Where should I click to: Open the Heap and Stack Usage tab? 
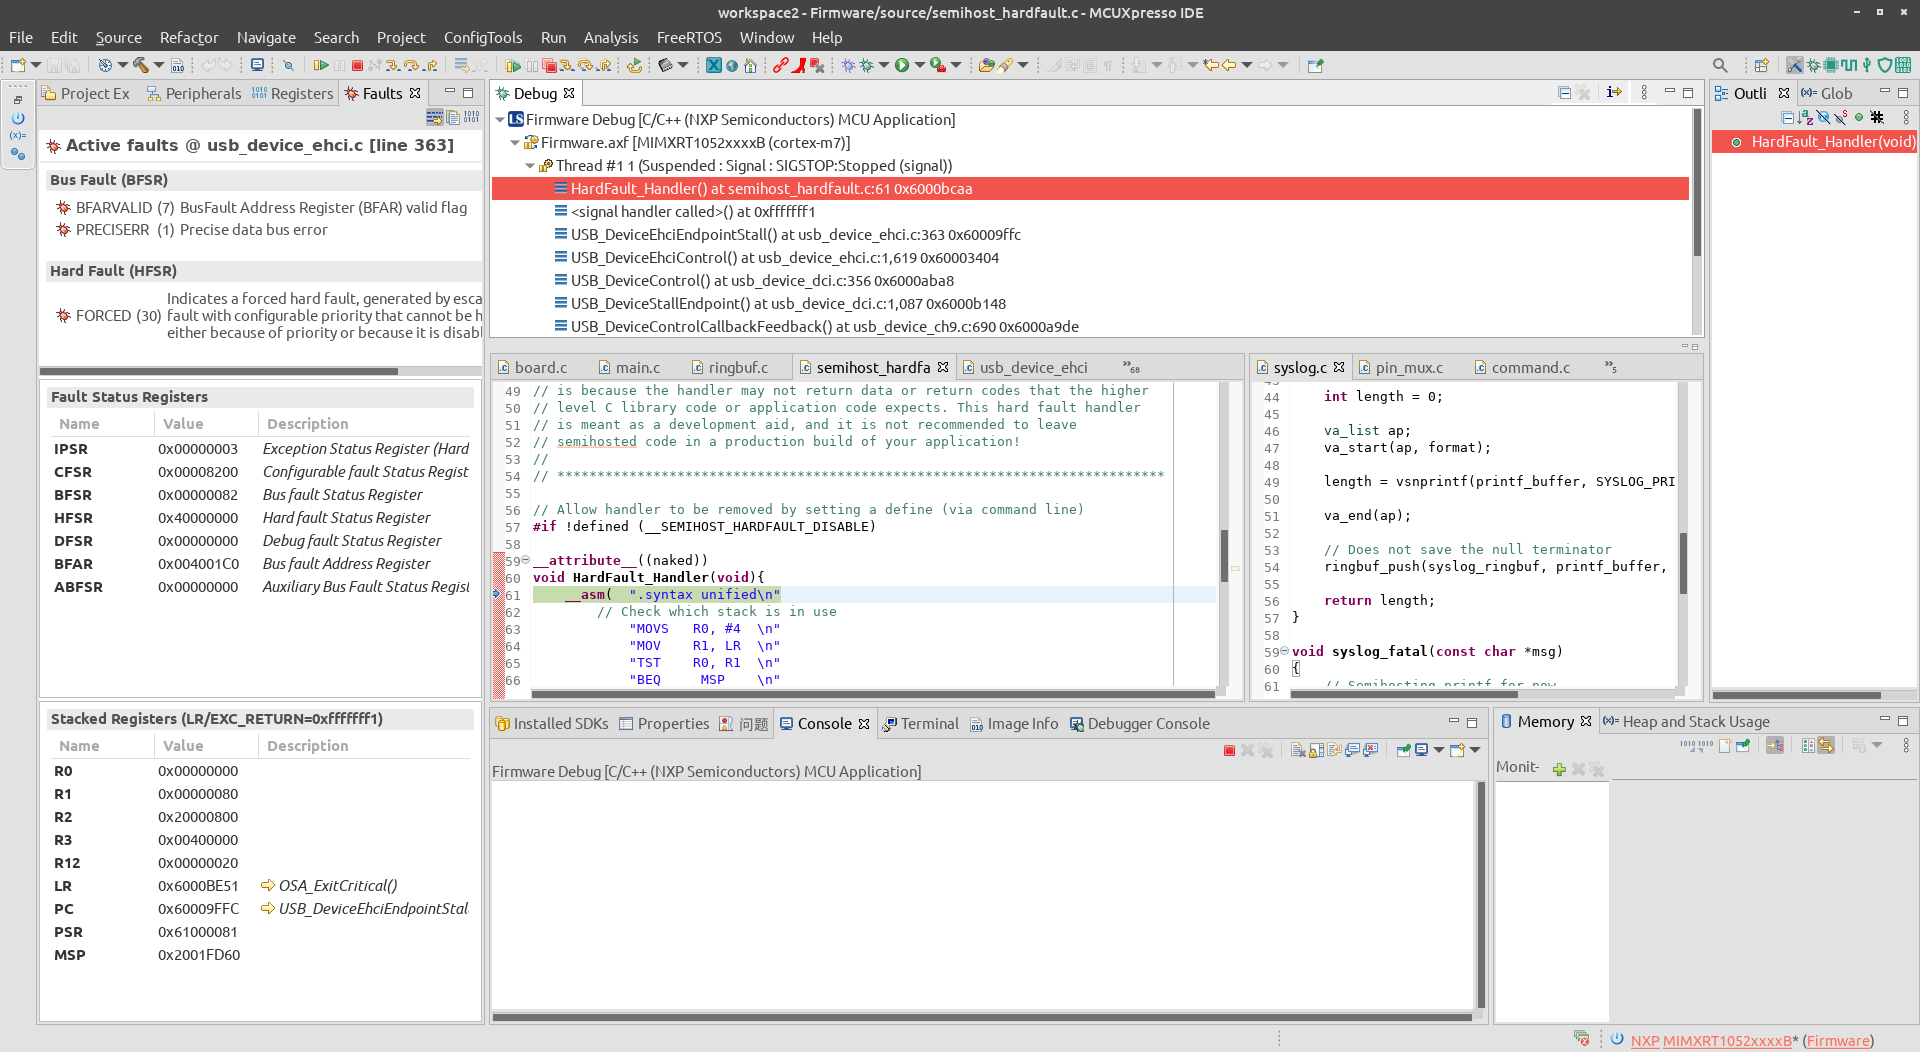1686,721
